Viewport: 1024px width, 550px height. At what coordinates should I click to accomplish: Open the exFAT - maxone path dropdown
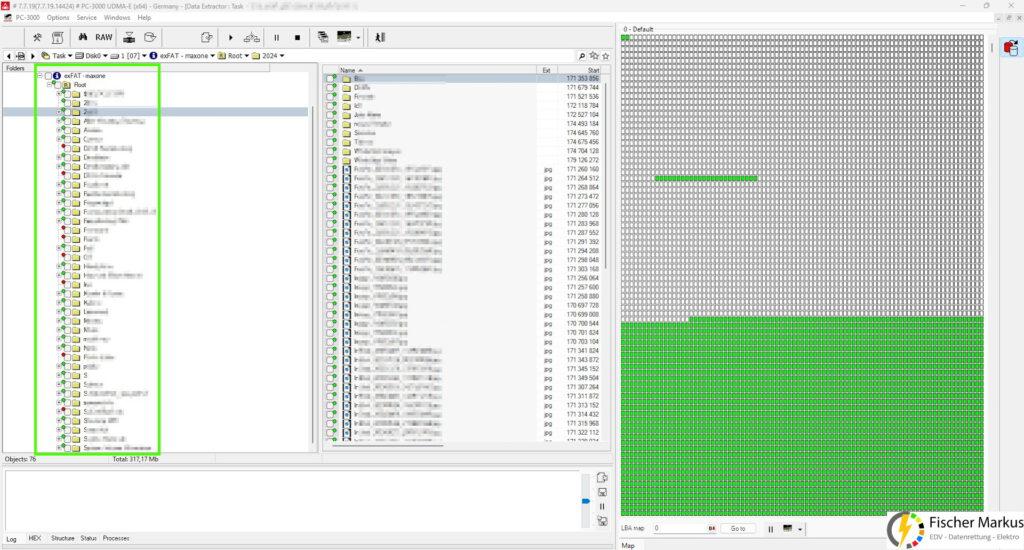pos(212,56)
